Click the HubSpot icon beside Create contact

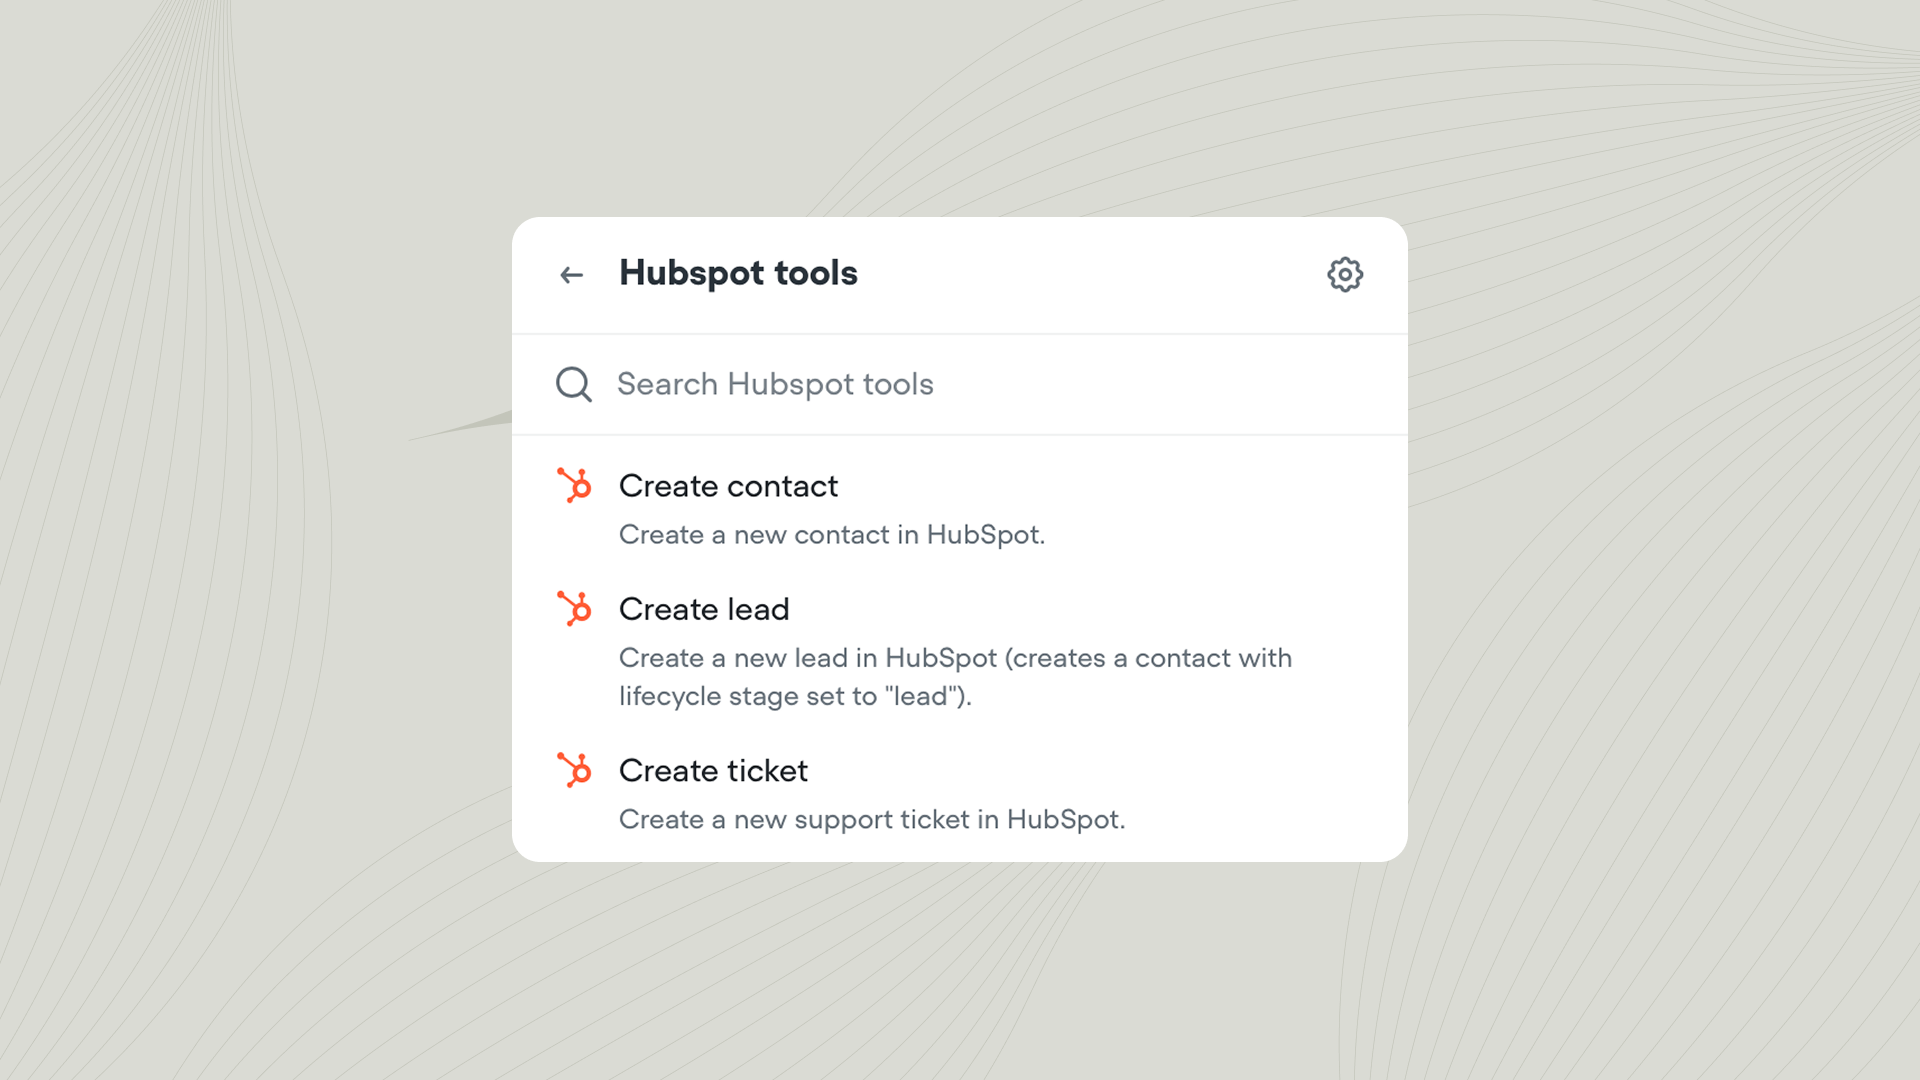click(573, 486)
